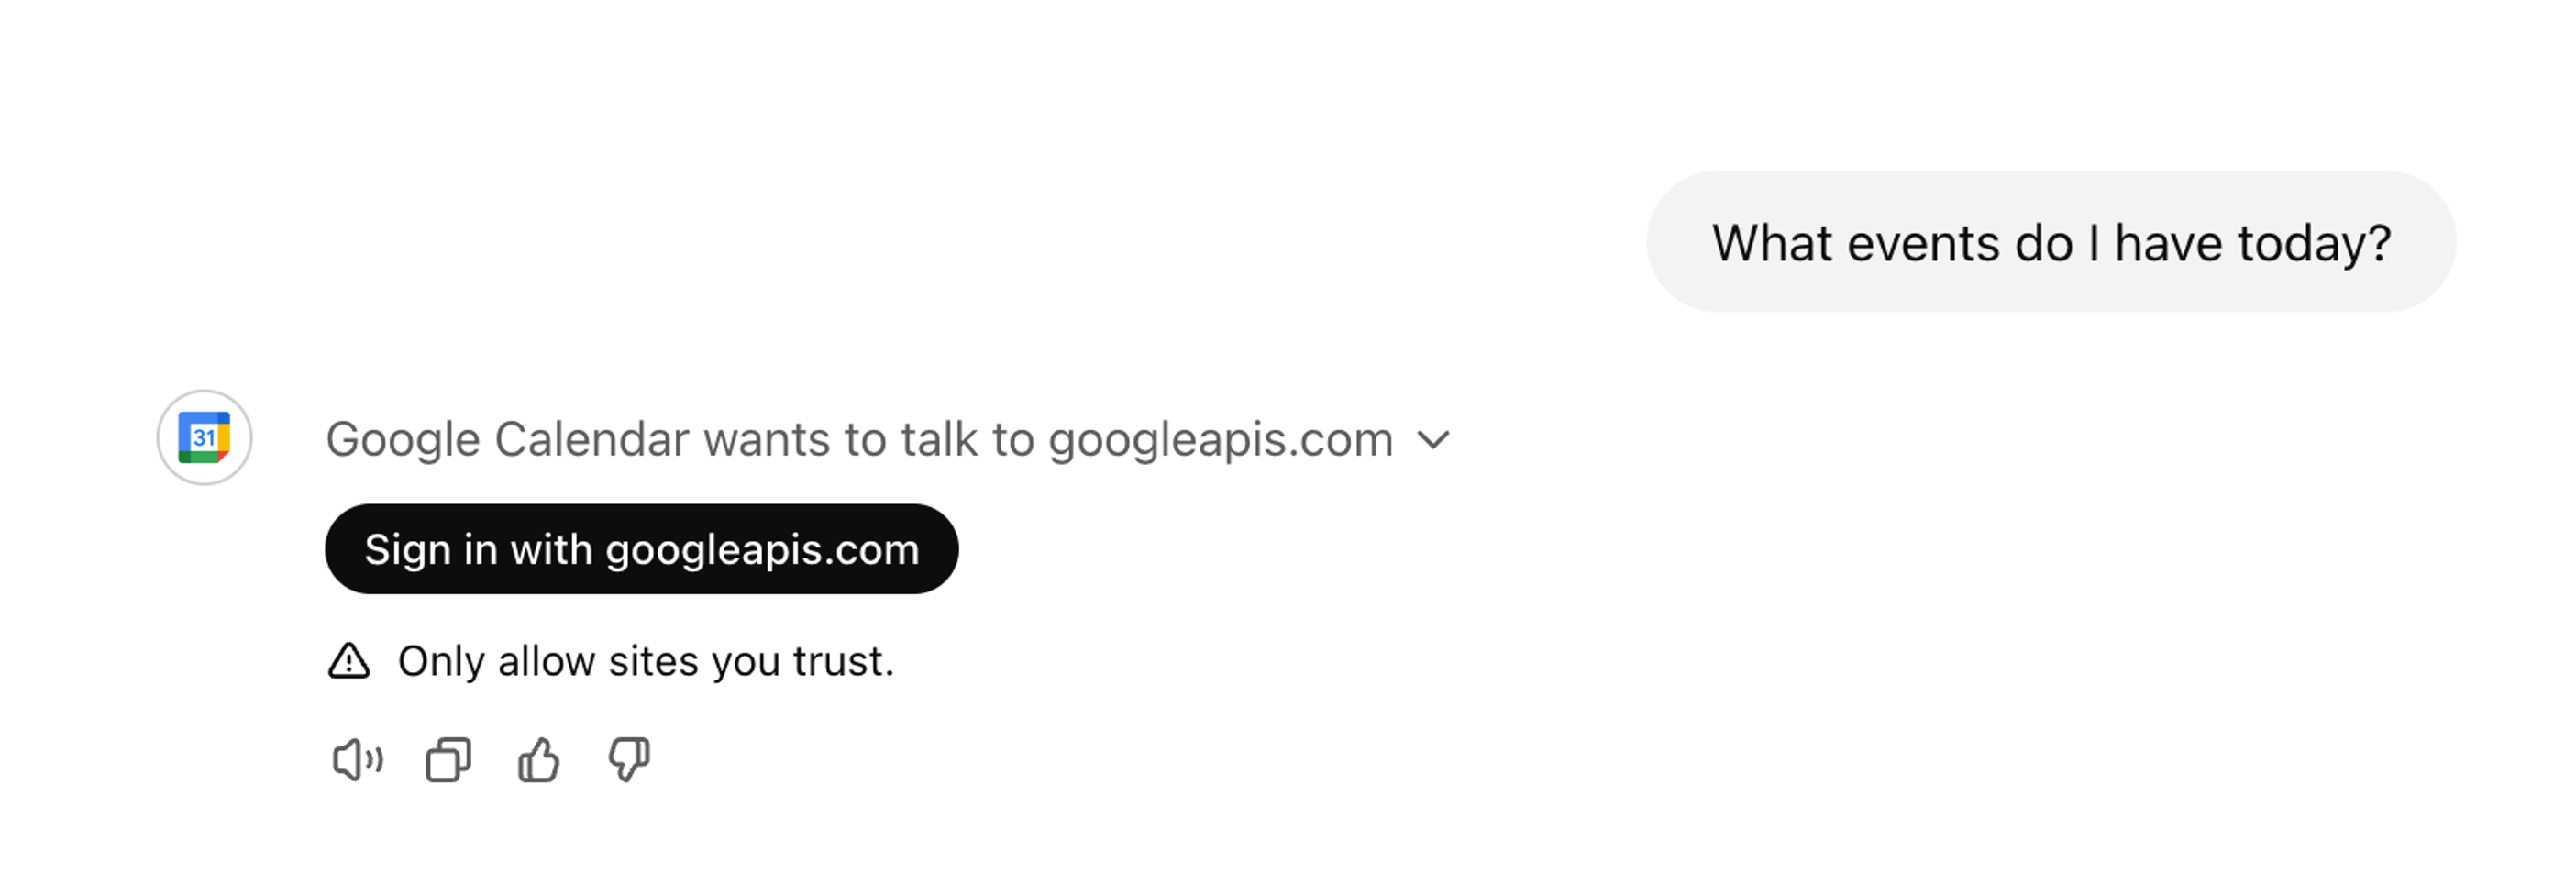Select the Only allow sites you trust warning
This screenshot has width=2576, height=895.
pos(646,661)
